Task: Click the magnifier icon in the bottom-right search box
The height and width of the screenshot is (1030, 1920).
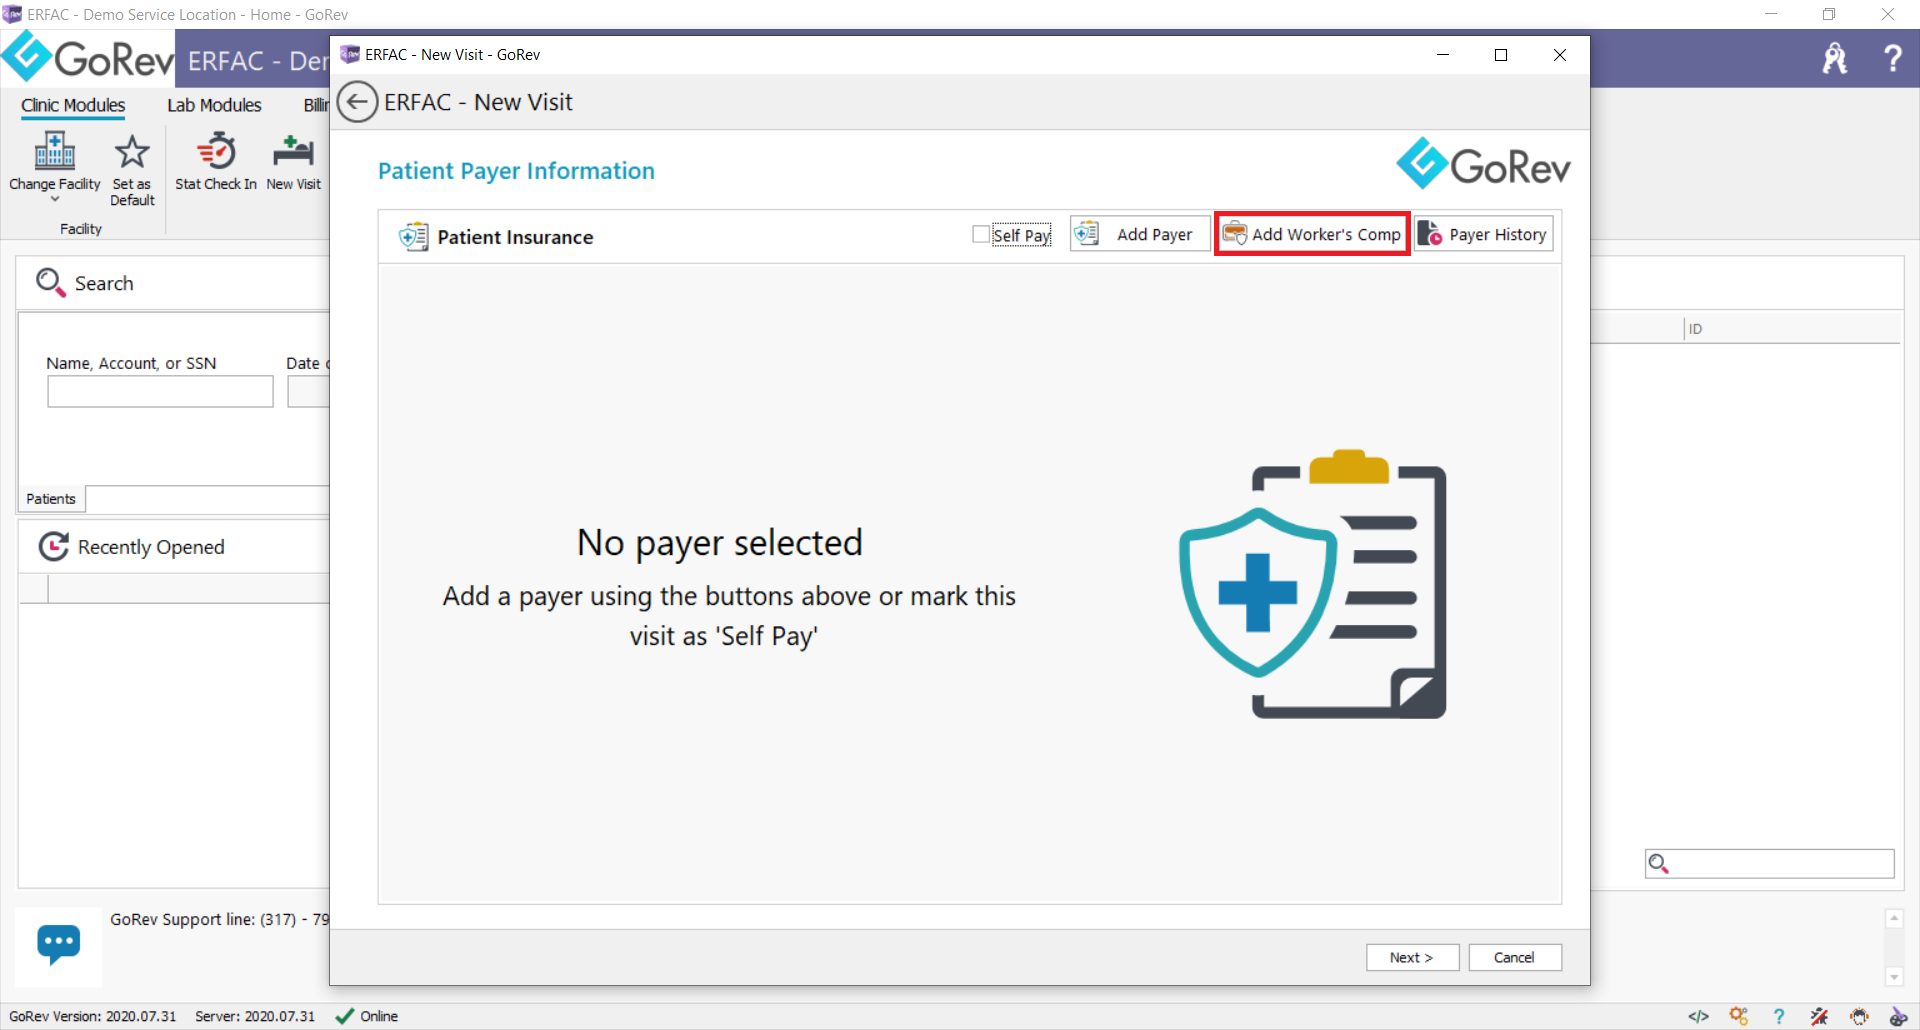Action: pyautogui.click(x=1659, y=863)
